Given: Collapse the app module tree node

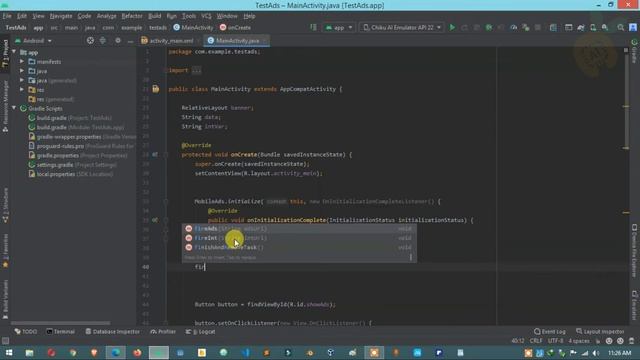Looking at the screenshot, I should 14,52.
